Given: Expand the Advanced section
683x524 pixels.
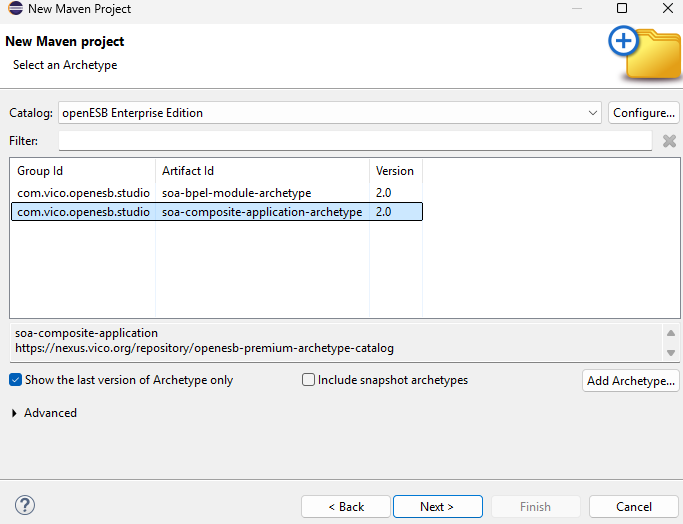Looking at the screenshot, I should click(14, 413).
